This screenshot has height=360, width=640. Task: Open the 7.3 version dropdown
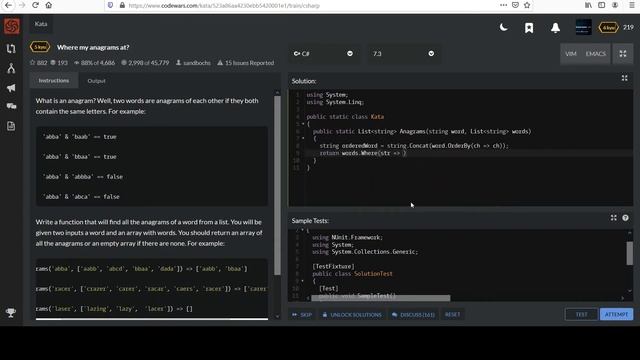[x=404, y=53]
